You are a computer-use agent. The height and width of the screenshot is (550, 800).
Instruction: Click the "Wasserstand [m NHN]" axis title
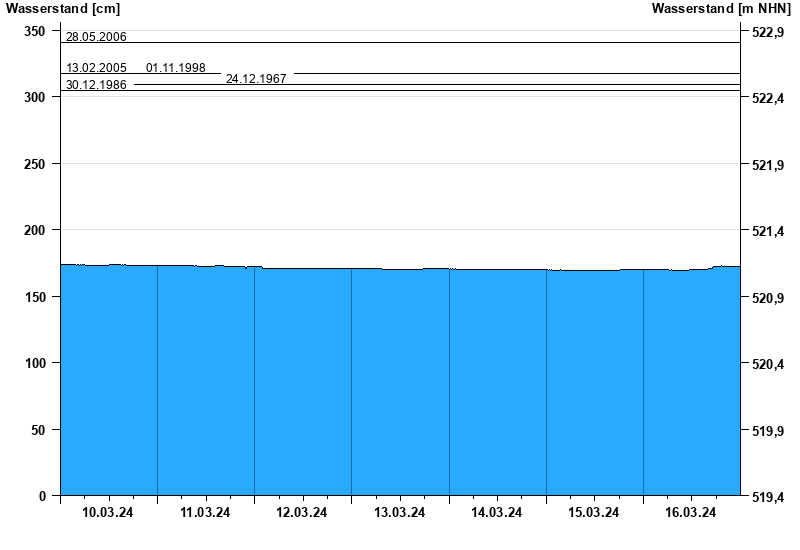click(x=720, y=9)
